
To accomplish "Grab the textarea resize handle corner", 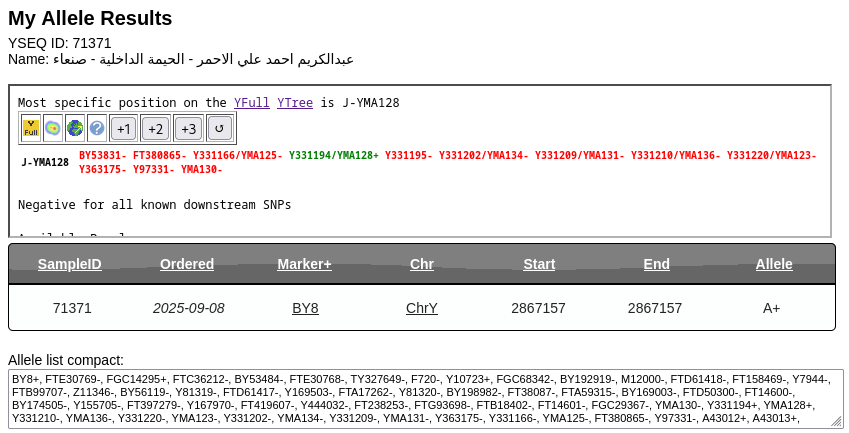I will pyautogui.click(x=837, y=422).
